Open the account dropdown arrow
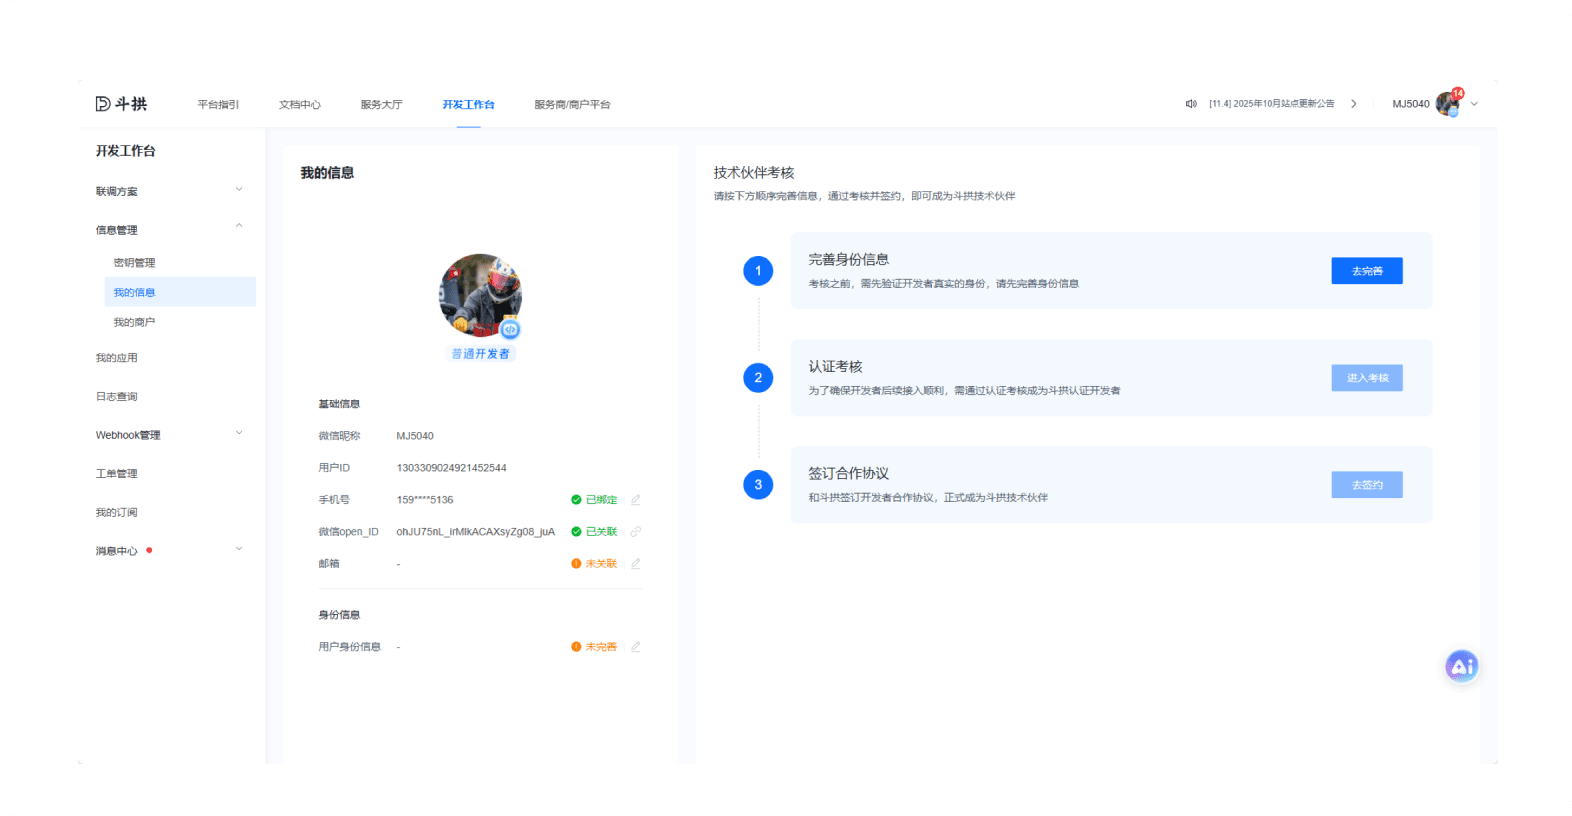 point(1474,104)
